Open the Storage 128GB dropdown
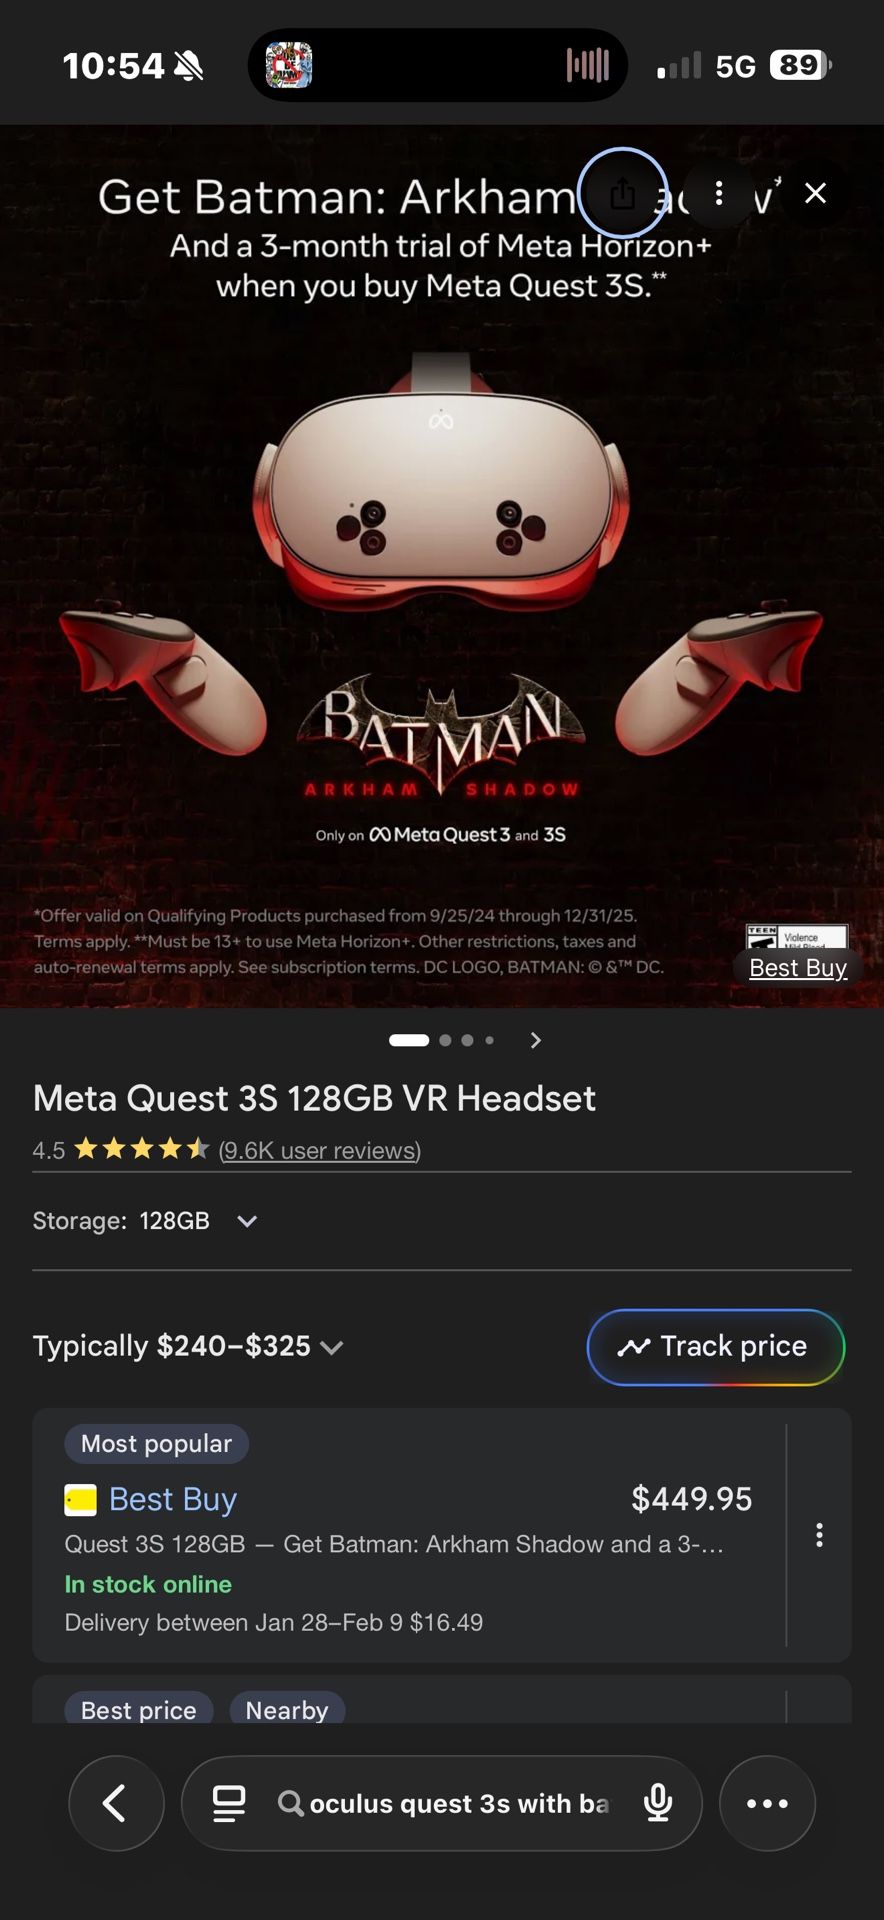 (x=246, y=1221)
